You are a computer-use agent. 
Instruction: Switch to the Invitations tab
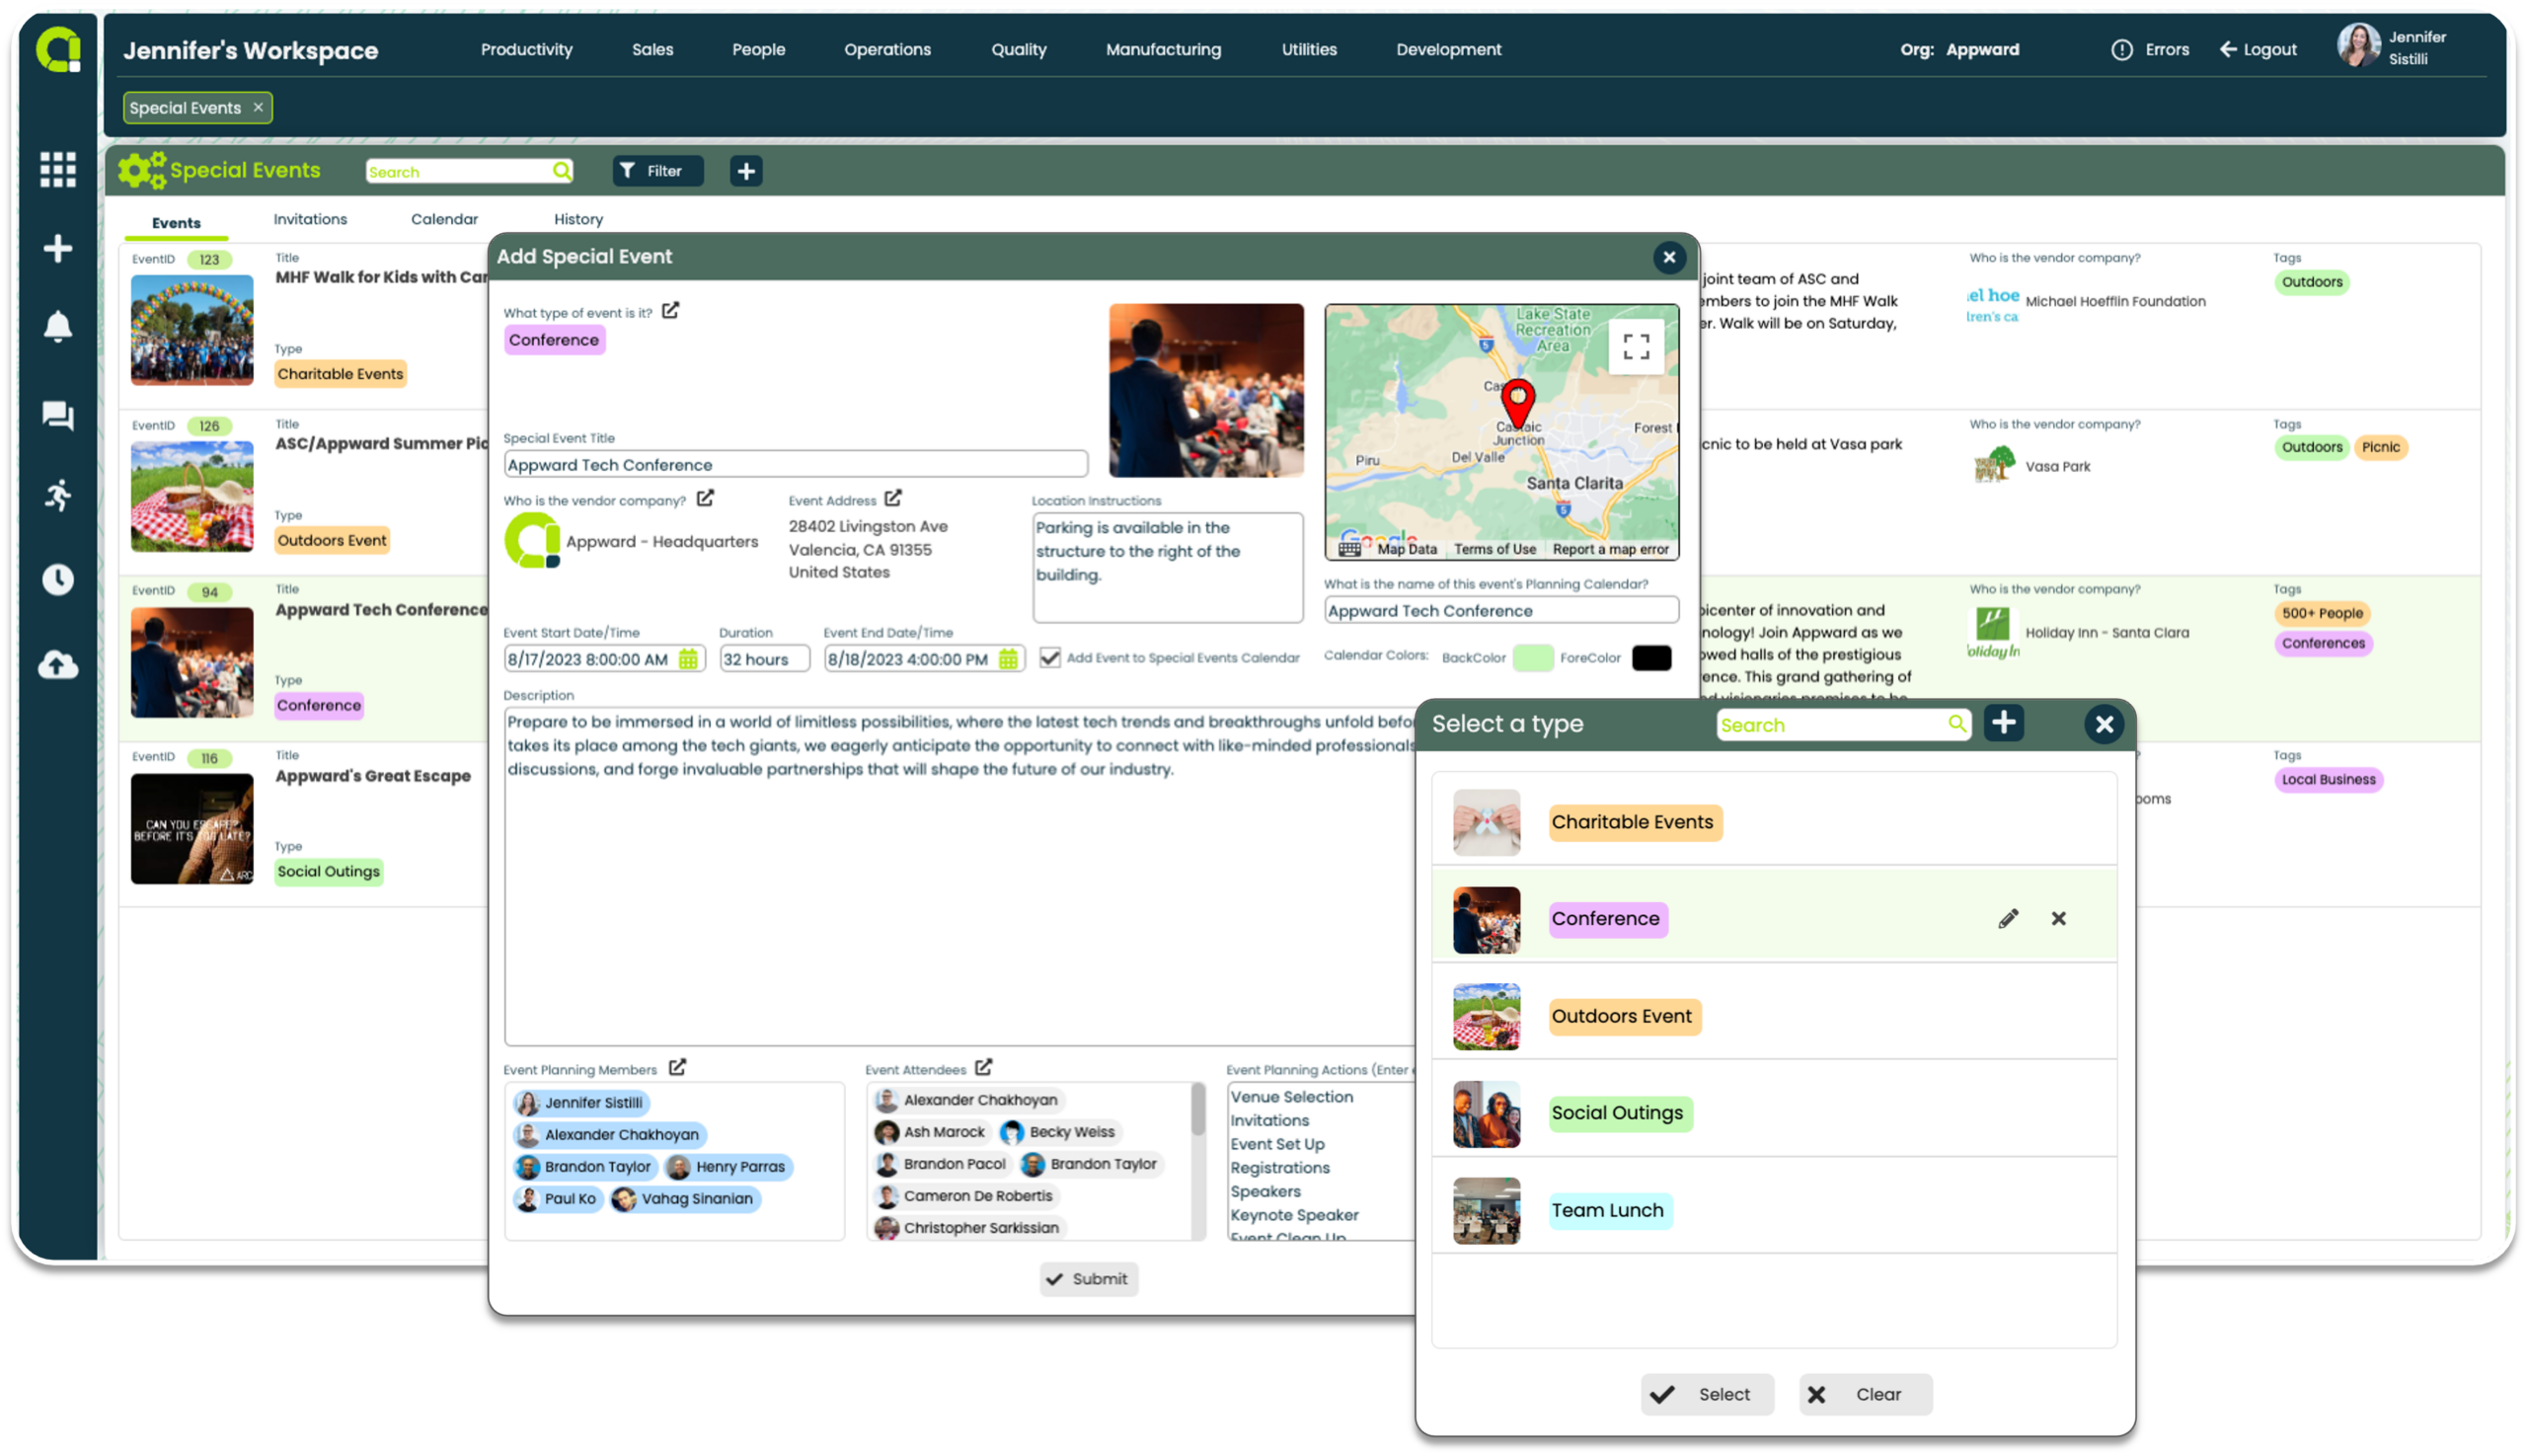[311, 219]
